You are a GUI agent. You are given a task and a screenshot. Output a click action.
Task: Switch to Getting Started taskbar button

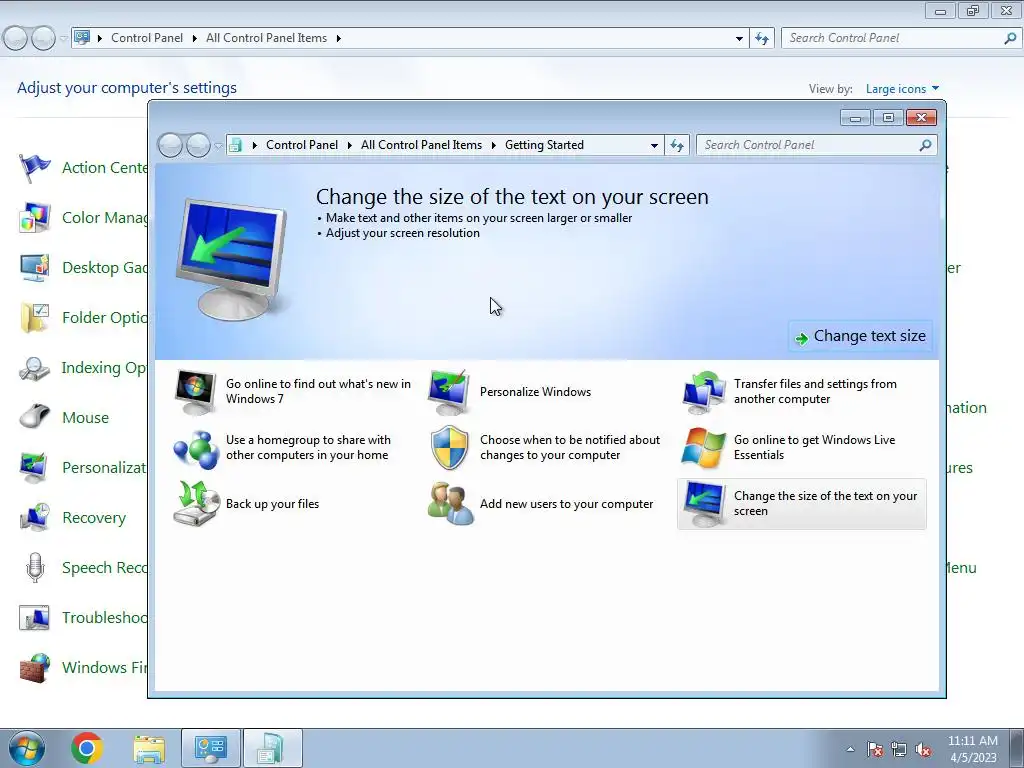(272, 748)
